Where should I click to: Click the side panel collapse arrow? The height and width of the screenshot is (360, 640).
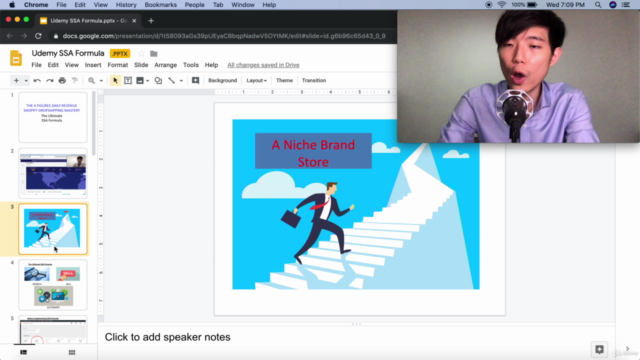(x=627, y=349)
